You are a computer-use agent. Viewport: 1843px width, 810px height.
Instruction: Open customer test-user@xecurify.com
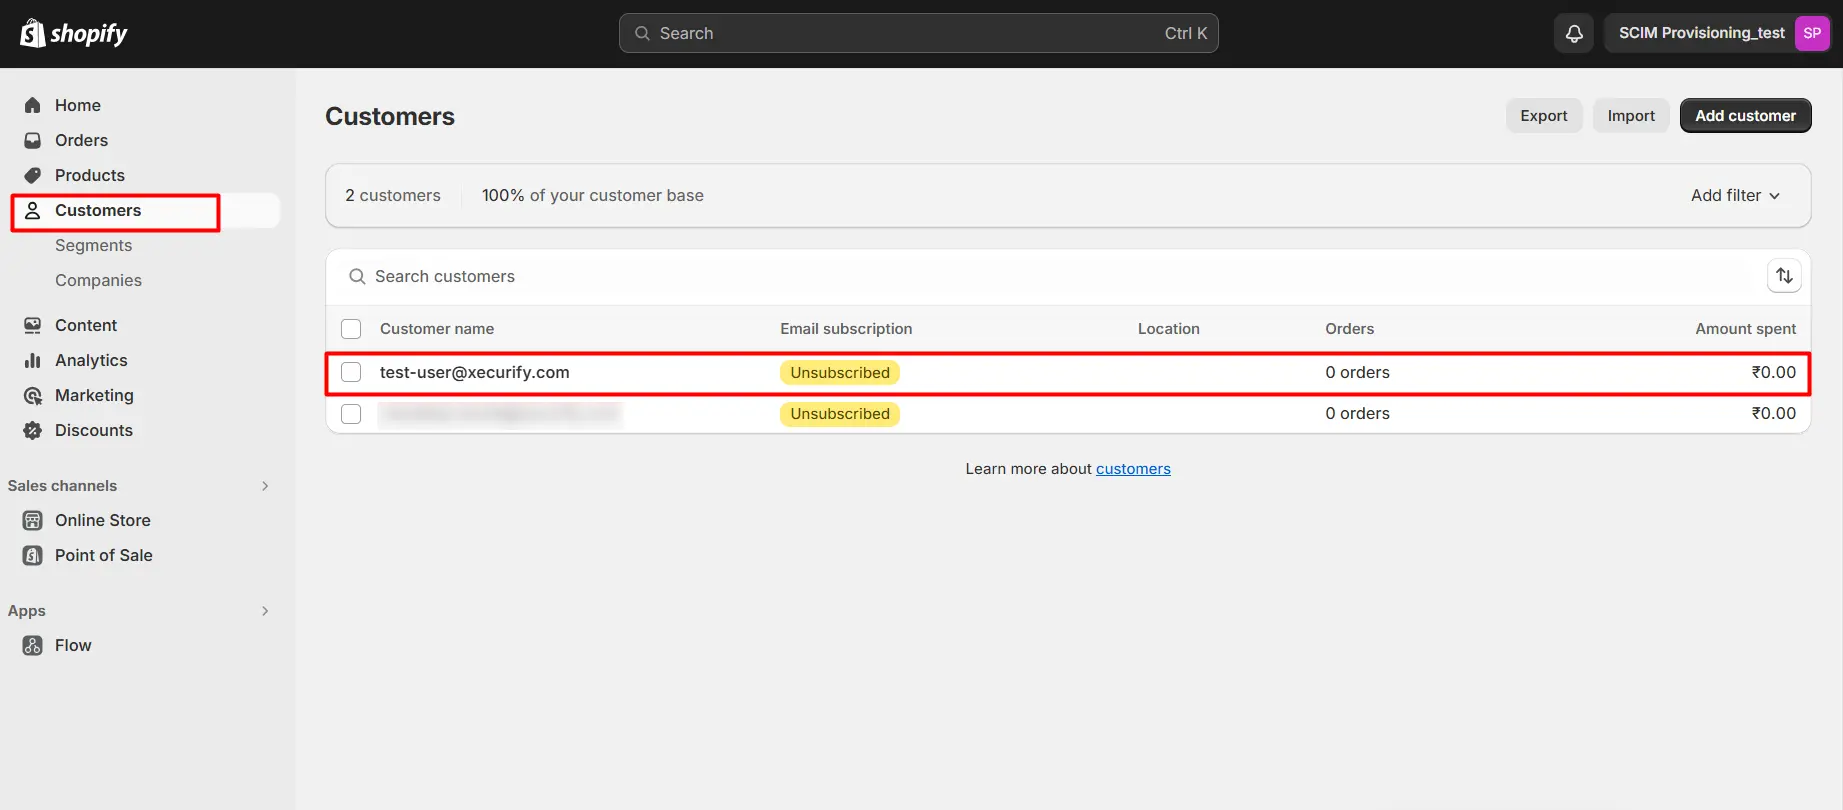pos(474,372)
